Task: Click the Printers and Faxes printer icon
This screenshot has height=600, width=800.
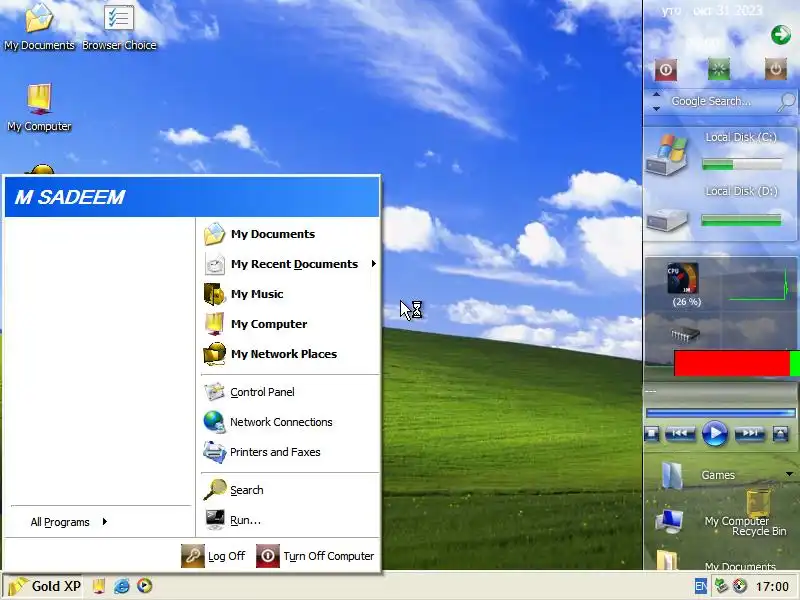Action: point(214,452)
